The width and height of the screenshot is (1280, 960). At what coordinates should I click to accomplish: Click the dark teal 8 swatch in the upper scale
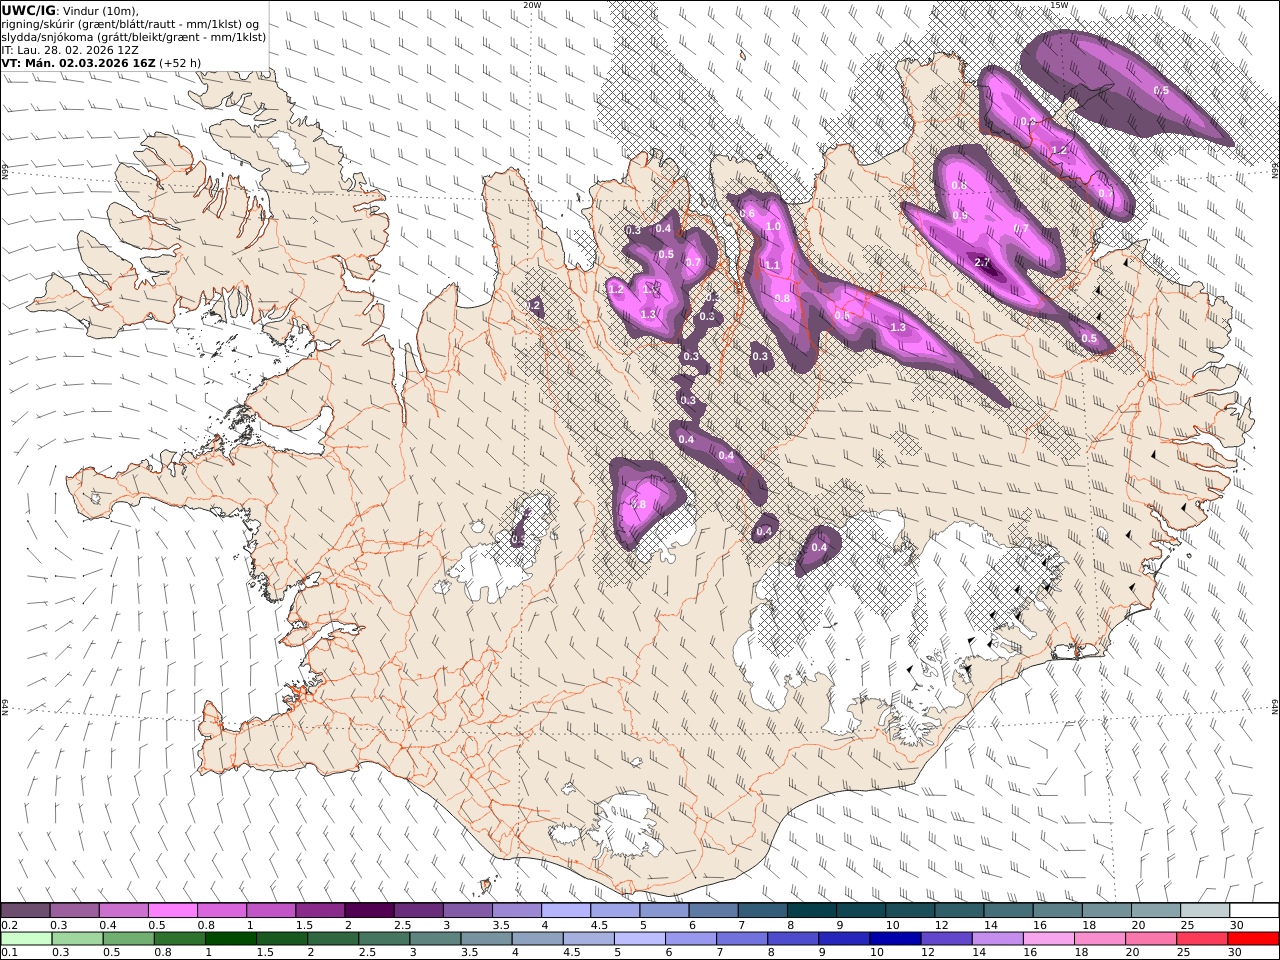click(811, 910)
